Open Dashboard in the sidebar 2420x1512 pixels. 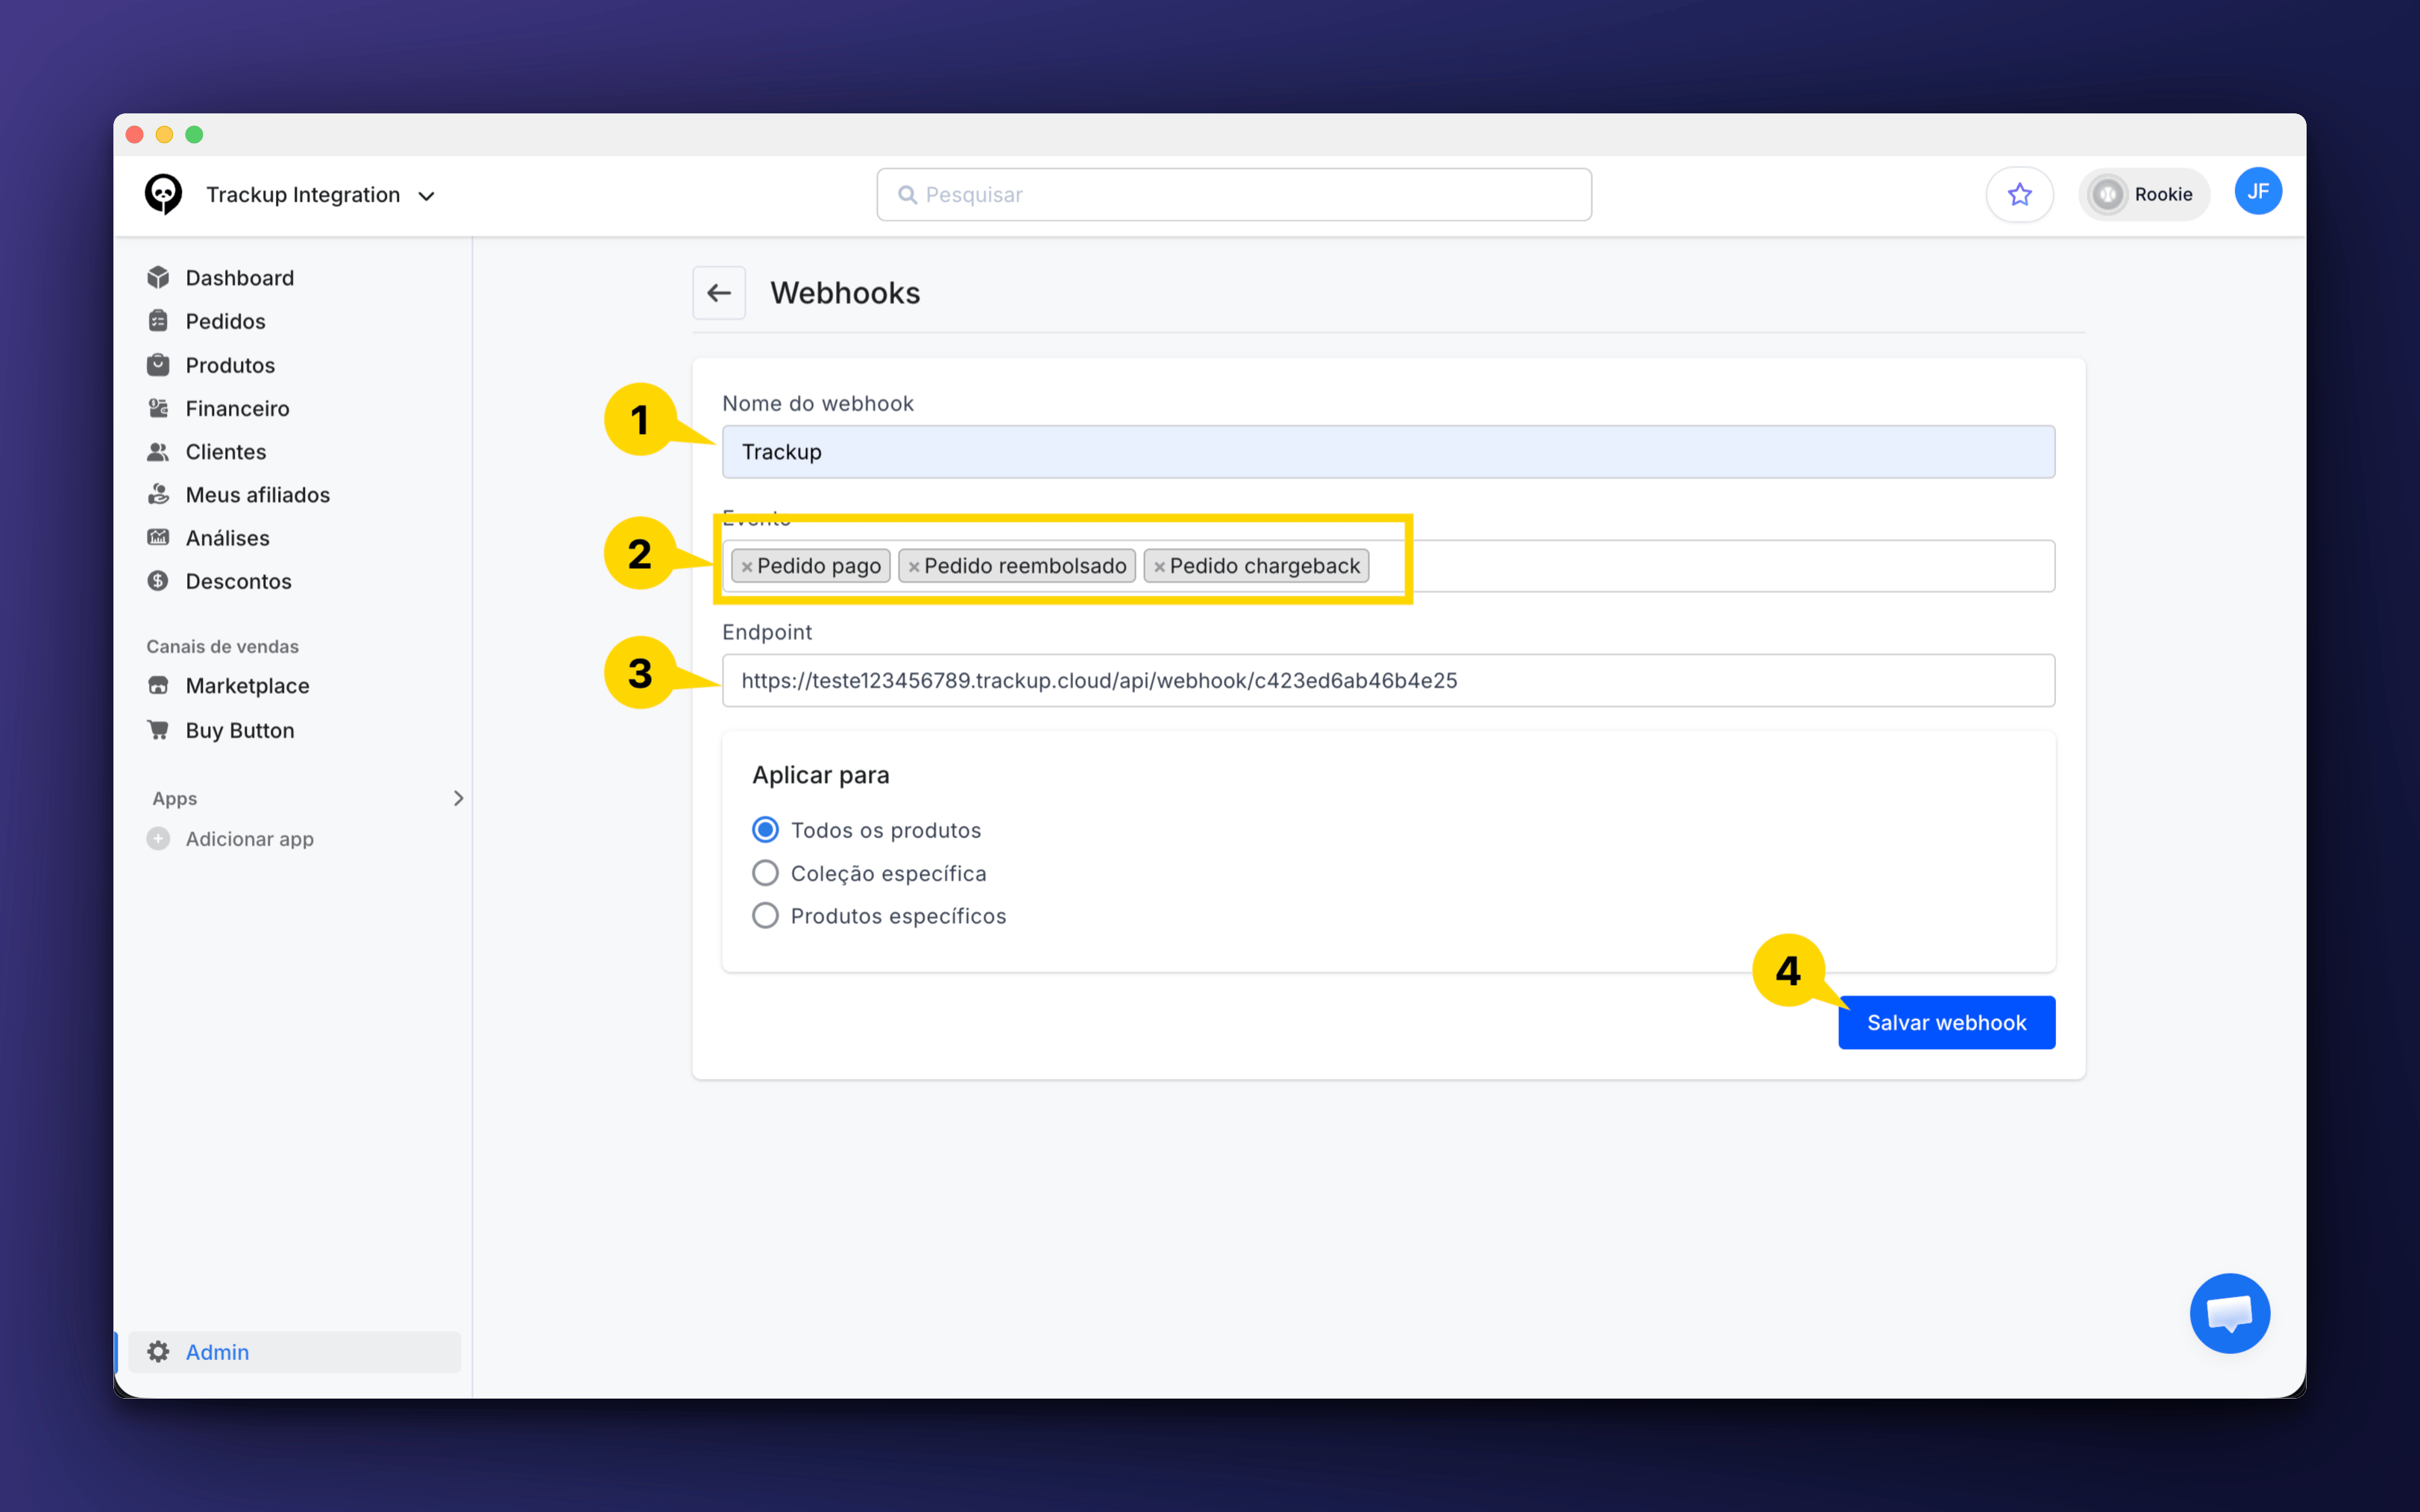[239, 277]
